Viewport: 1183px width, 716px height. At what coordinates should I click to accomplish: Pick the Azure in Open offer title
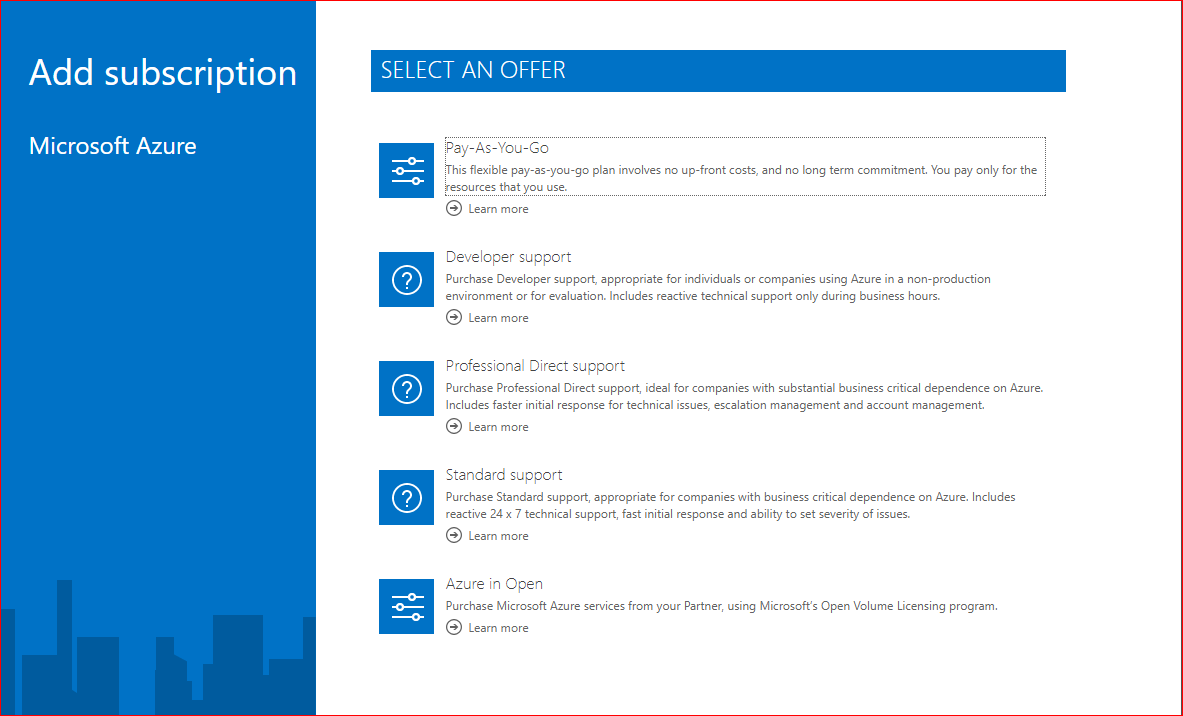pos(494,584)
